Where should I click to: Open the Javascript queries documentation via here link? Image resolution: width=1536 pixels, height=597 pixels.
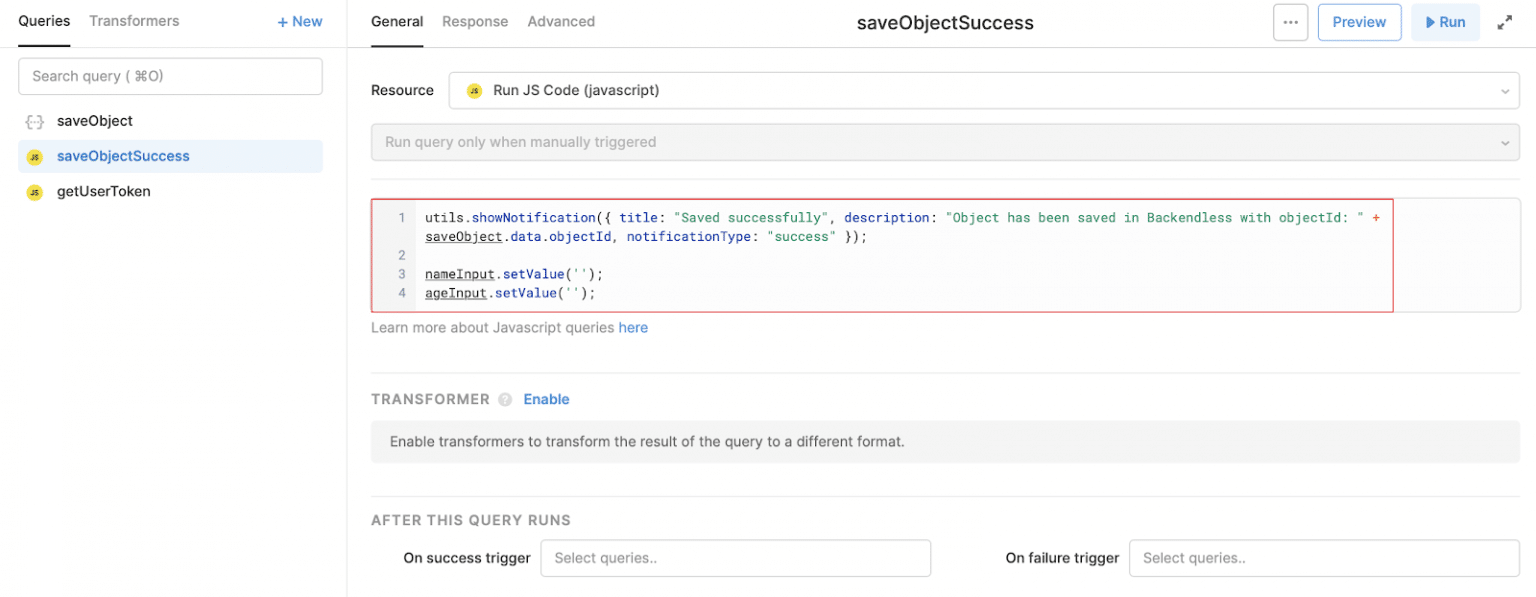click(633, 327)
